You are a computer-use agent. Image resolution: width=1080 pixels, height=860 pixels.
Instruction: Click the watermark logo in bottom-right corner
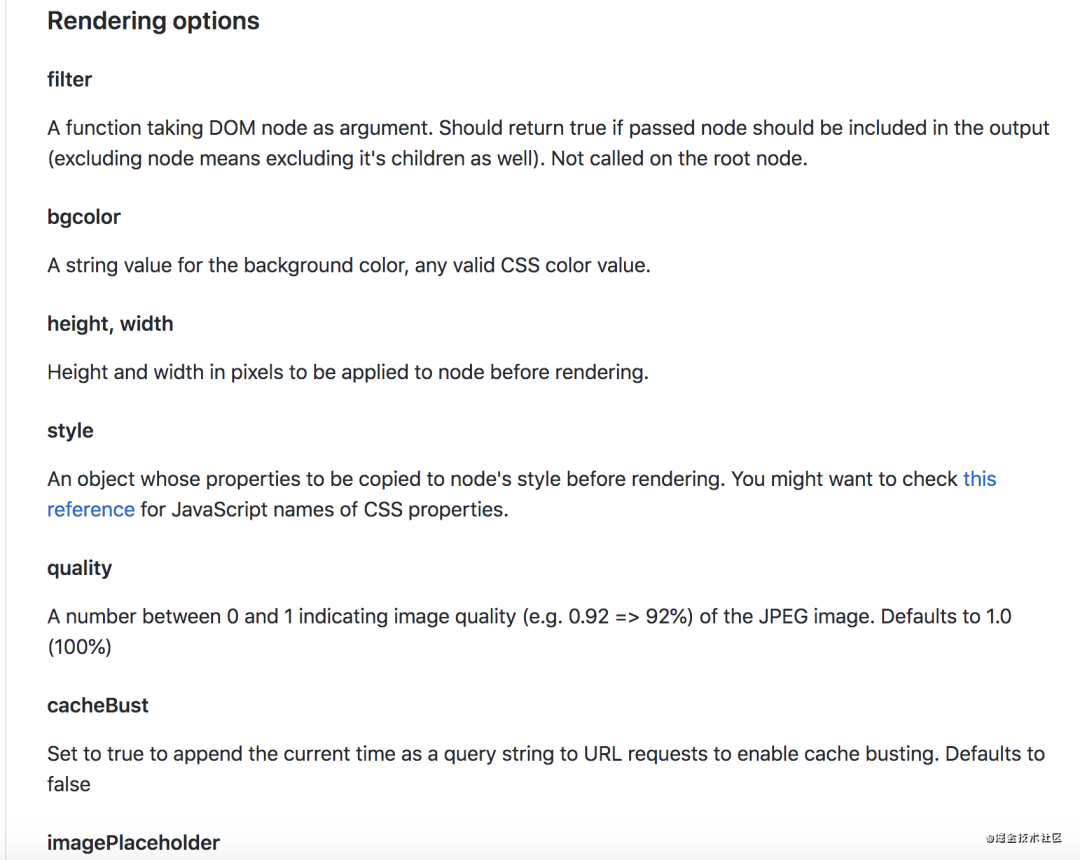click(x=1016, y=838)
